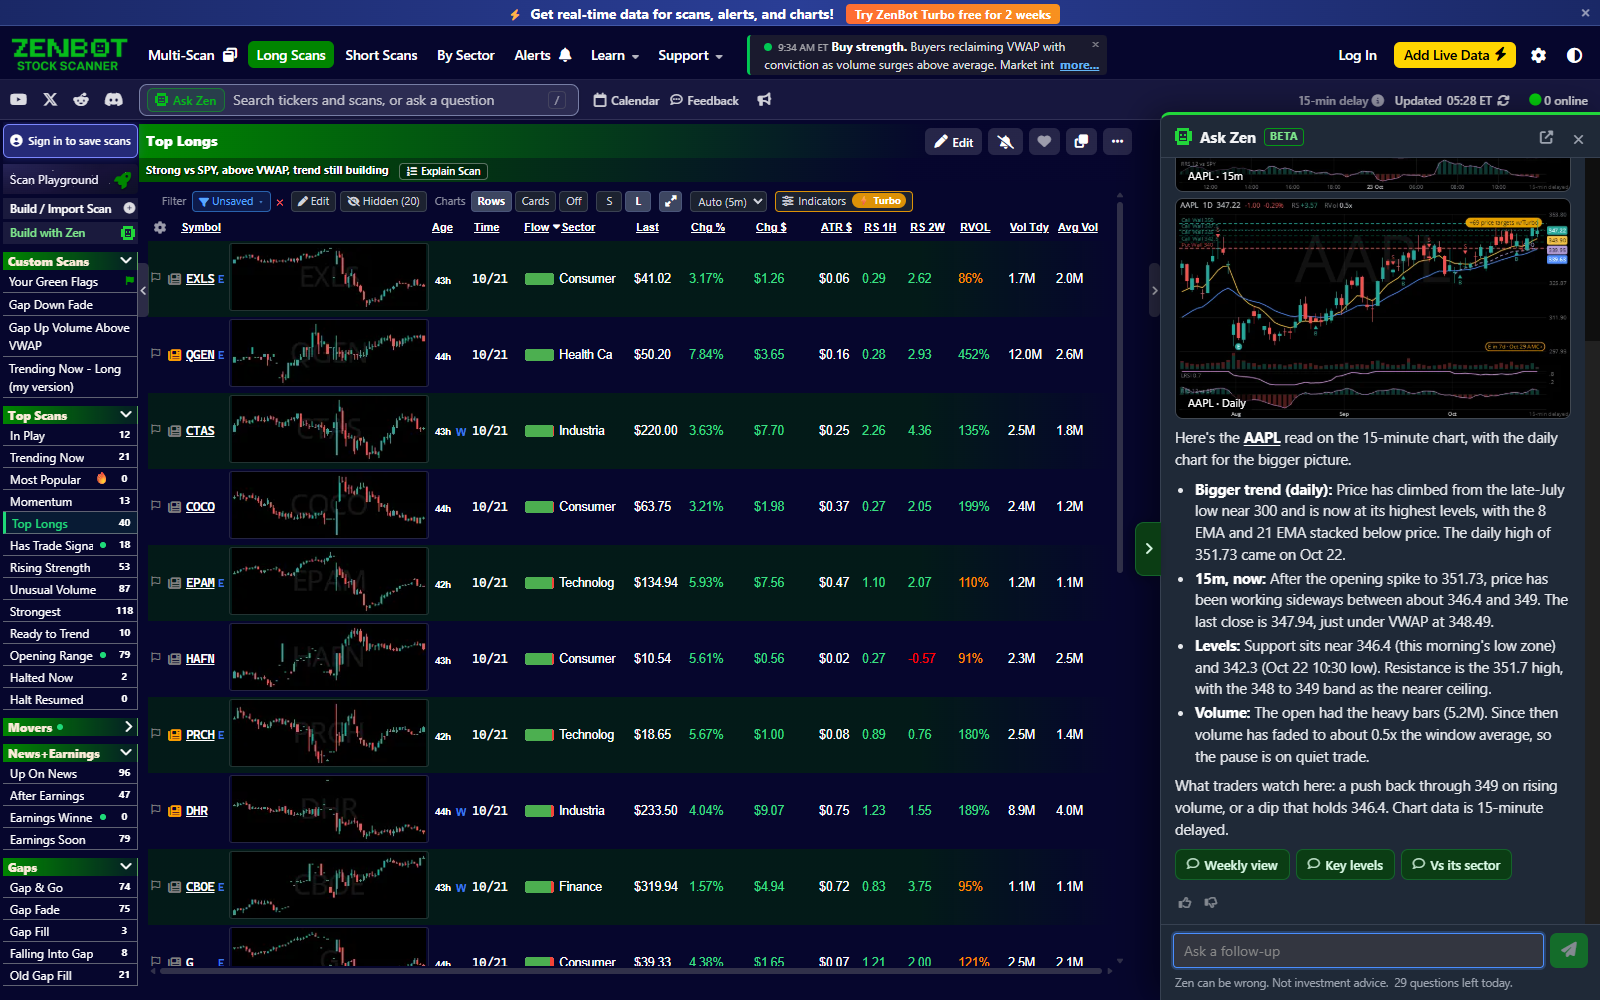
Task: Open the X (Twitter) social icon
Action: pyautogui.click(x=50, y=100)
